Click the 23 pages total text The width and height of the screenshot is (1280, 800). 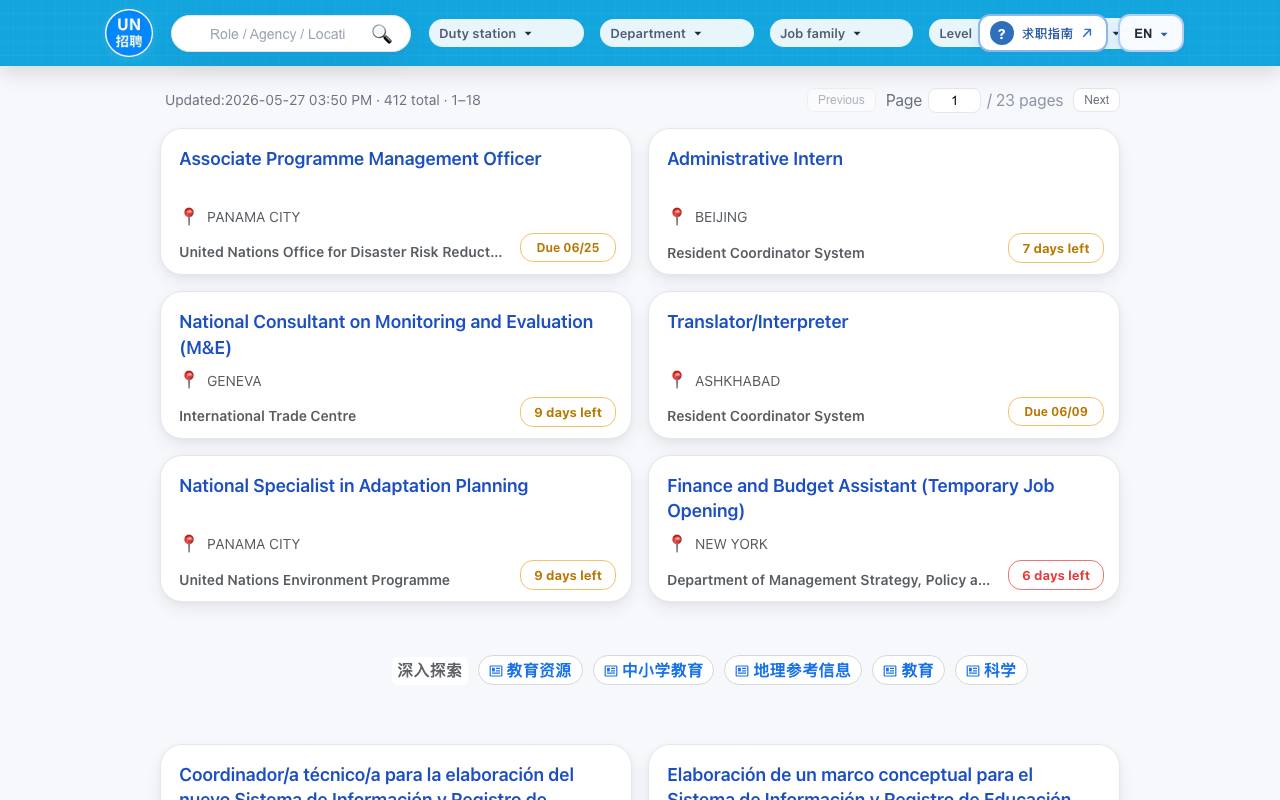click(x=1025, y=100)
